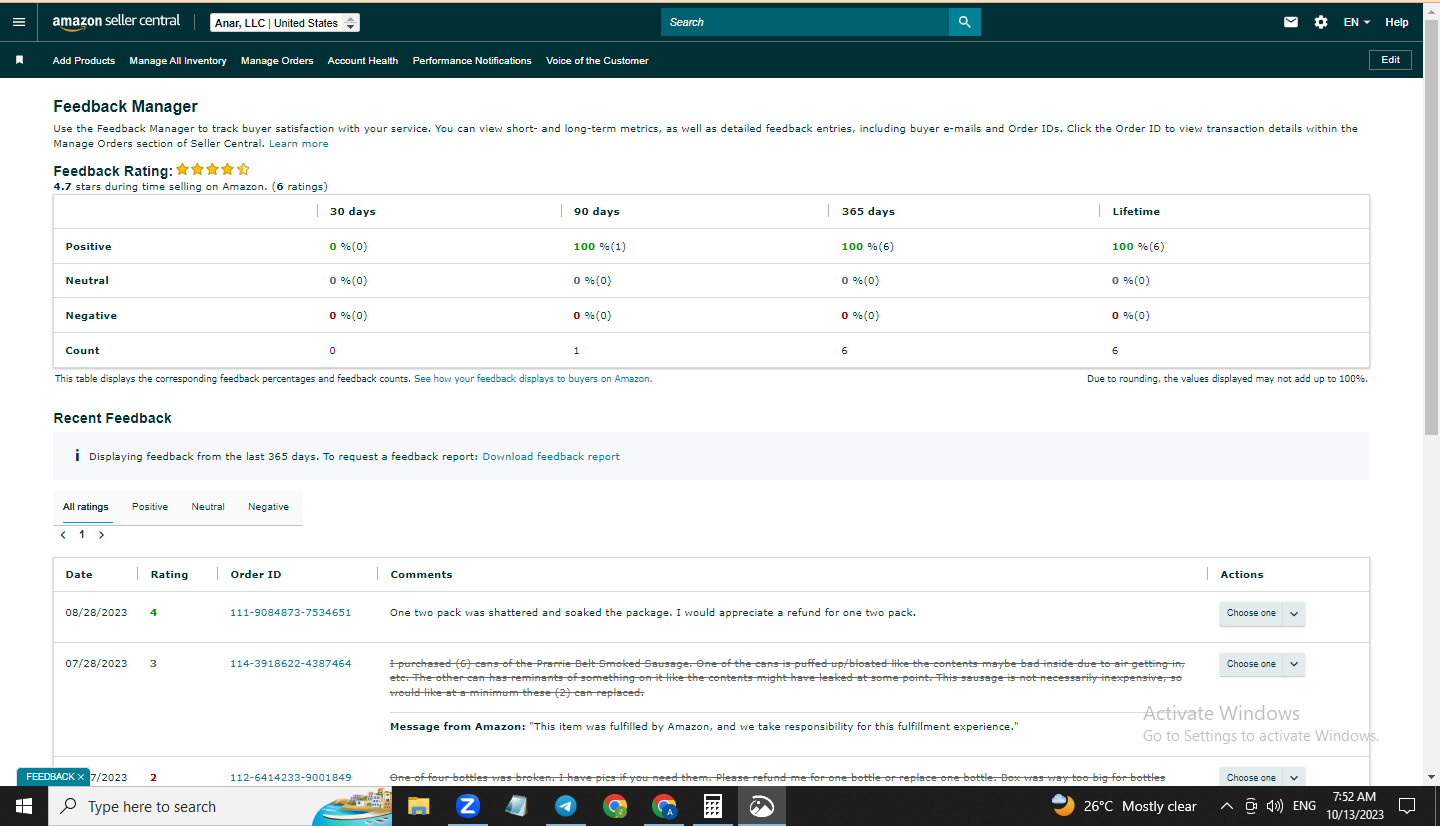Screen dimensions: 1440x826
Task: Click the Edit button in navigation bar
Action: (x=1390, y=60)
